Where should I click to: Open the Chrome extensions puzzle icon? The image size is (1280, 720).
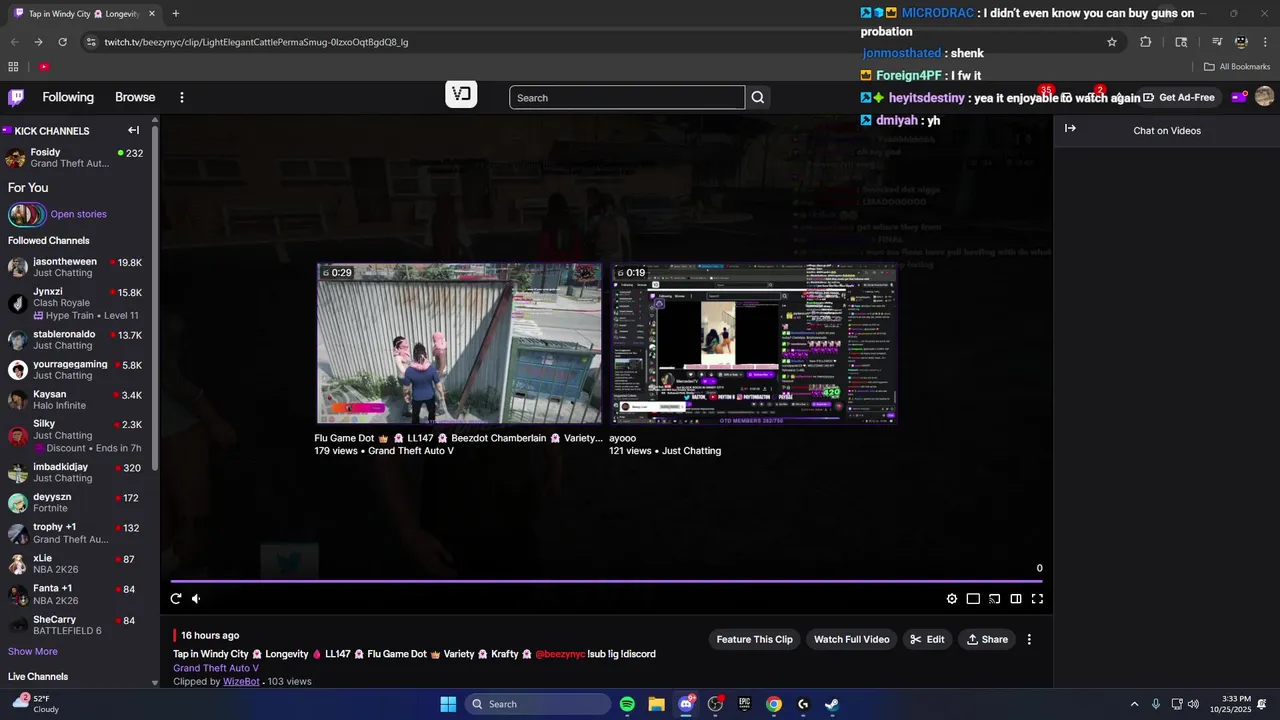coord(1146,42)
